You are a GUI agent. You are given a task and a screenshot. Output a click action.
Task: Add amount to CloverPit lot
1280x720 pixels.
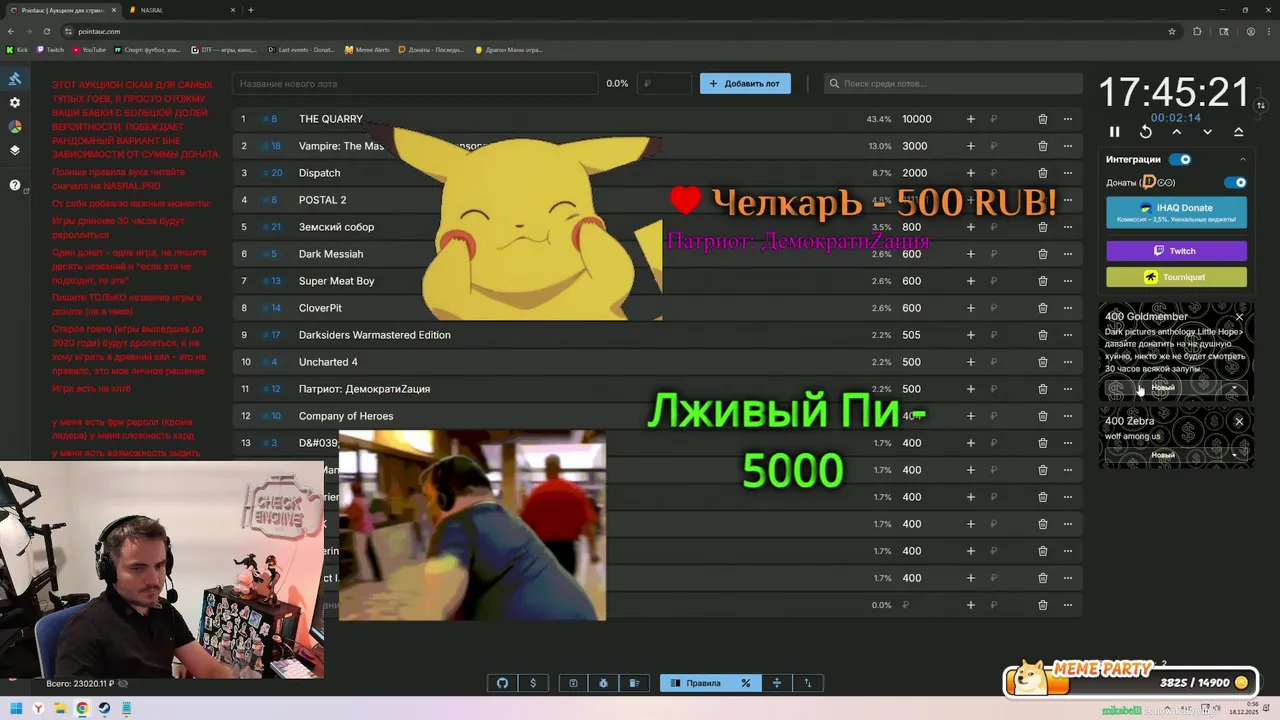click(x=970, y=308)
